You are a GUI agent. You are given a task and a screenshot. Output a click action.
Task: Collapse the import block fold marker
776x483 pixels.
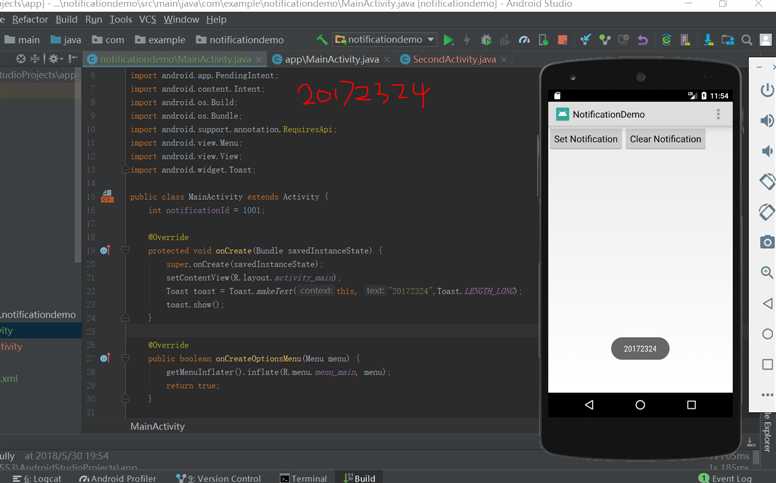(x=126, y=170)
